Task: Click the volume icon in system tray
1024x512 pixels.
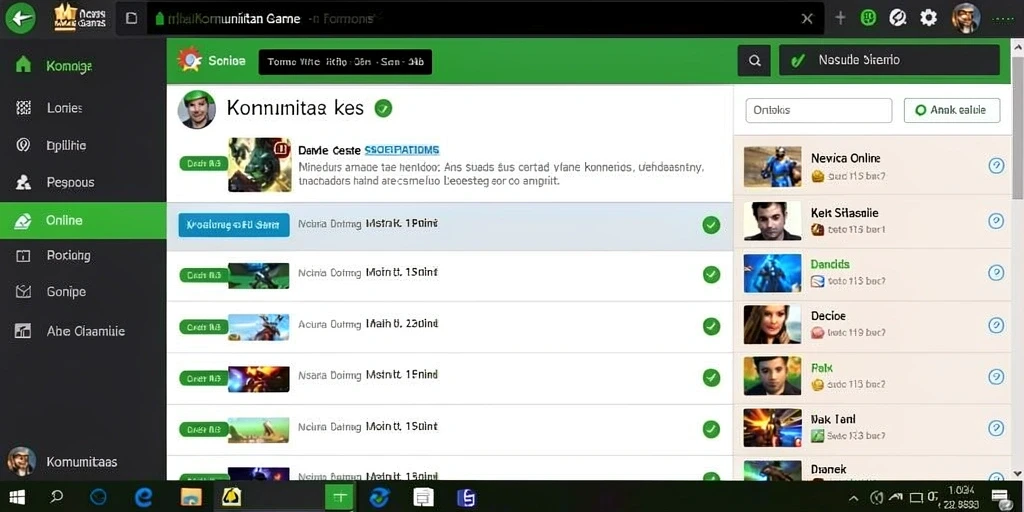Action: coord(877,499)
